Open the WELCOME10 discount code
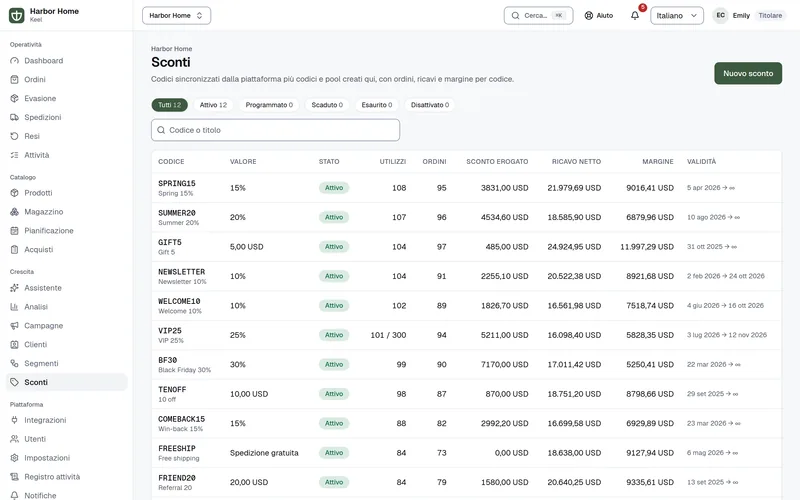 point(179,302)
